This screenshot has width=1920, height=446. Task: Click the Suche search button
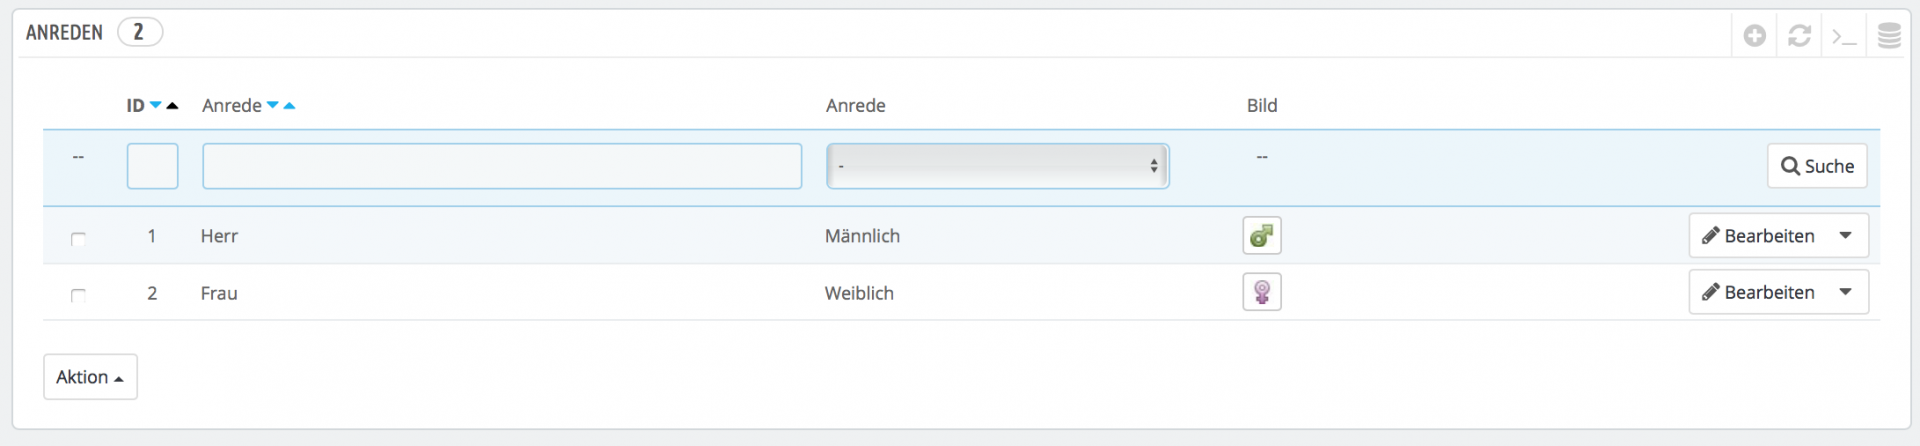point(1817,166)
